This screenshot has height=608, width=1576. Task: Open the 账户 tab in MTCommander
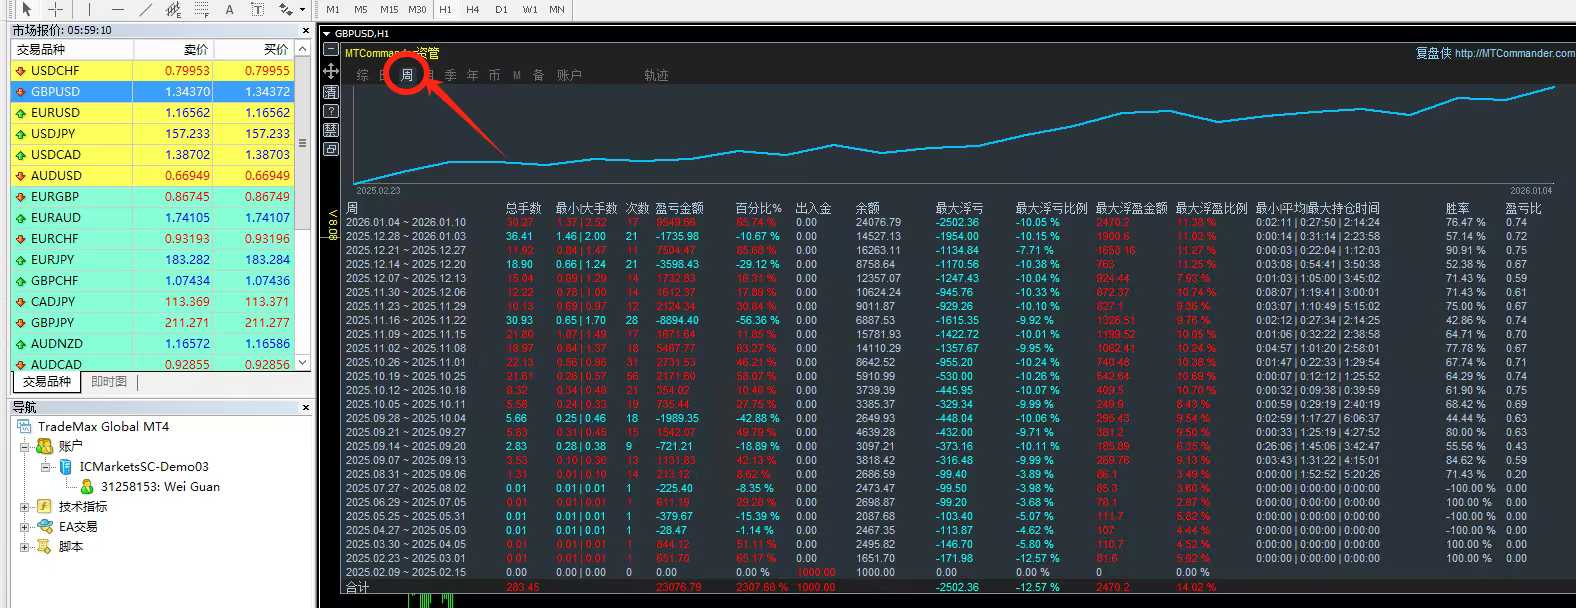click(x=569, y=75)
